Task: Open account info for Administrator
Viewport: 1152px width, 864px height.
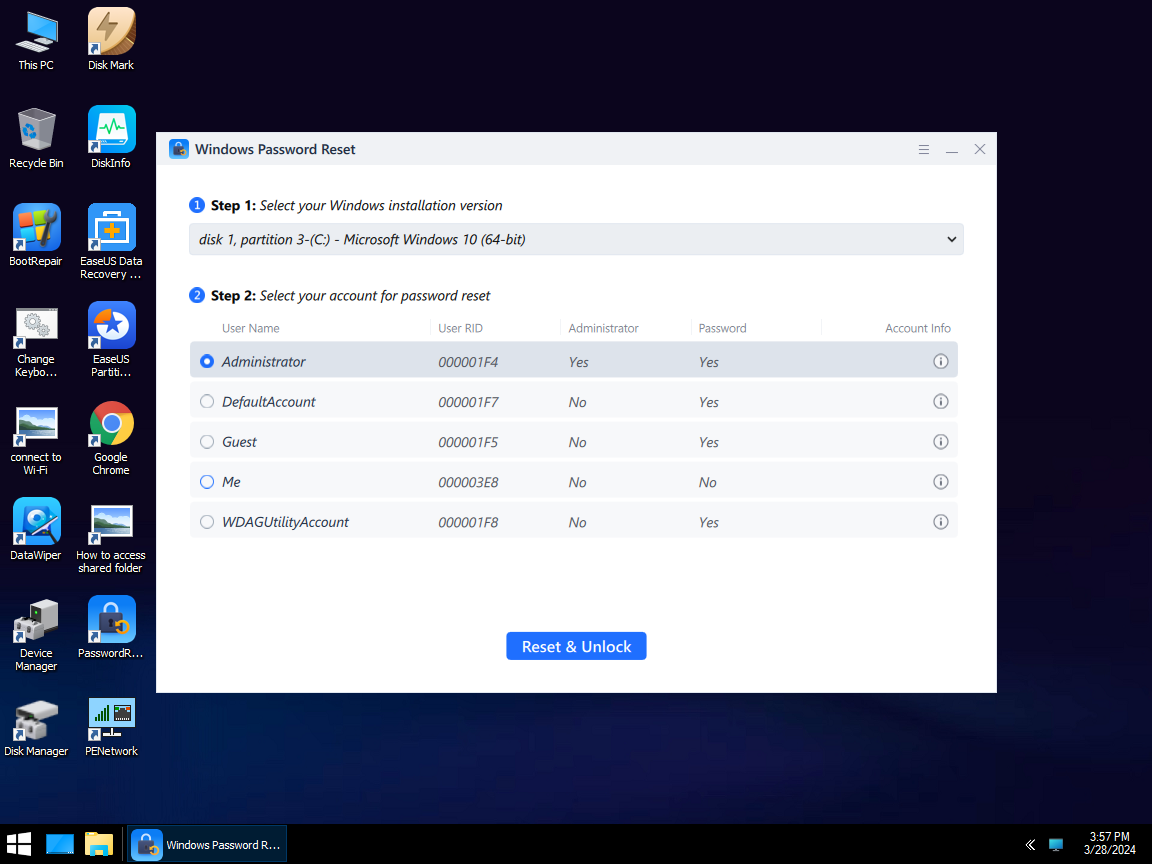Action: tap(940, 362)
